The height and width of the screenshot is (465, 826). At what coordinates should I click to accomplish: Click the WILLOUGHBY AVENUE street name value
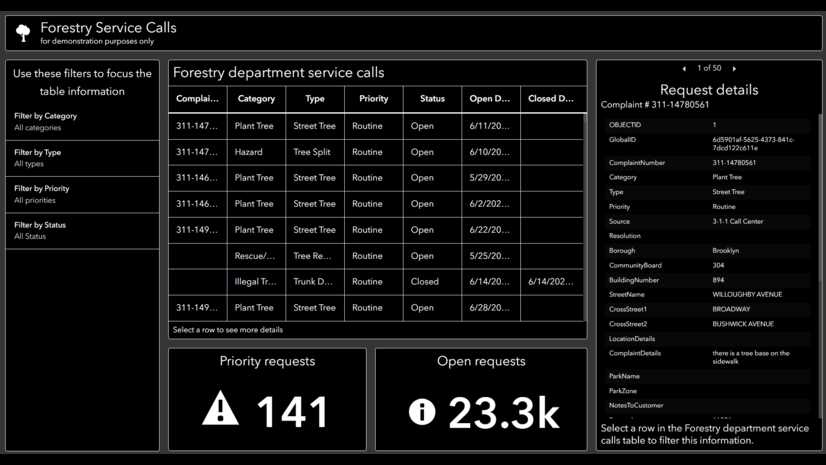coord(747,294)
